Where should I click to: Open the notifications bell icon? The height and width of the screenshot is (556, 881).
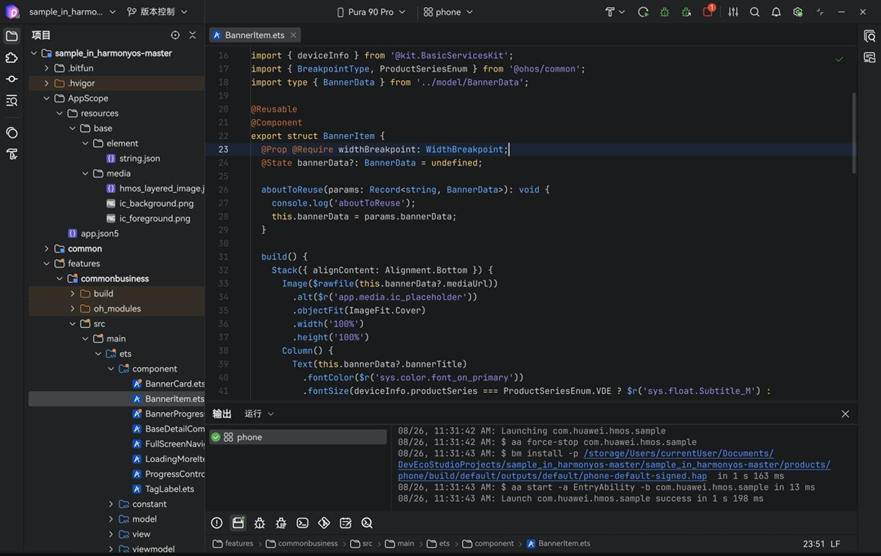(776, 12)
